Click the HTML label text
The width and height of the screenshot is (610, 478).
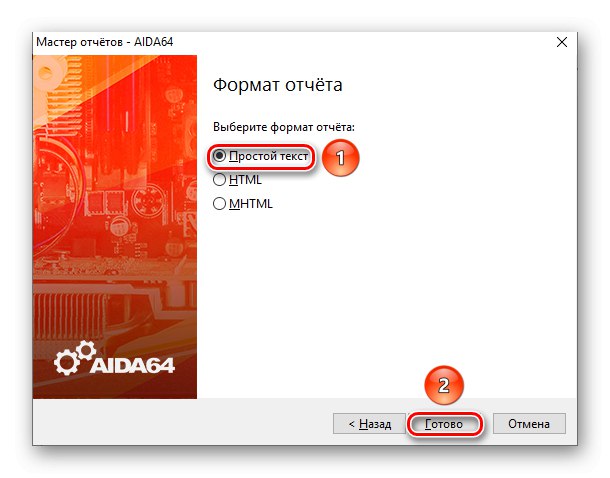[x=245, y=180]
